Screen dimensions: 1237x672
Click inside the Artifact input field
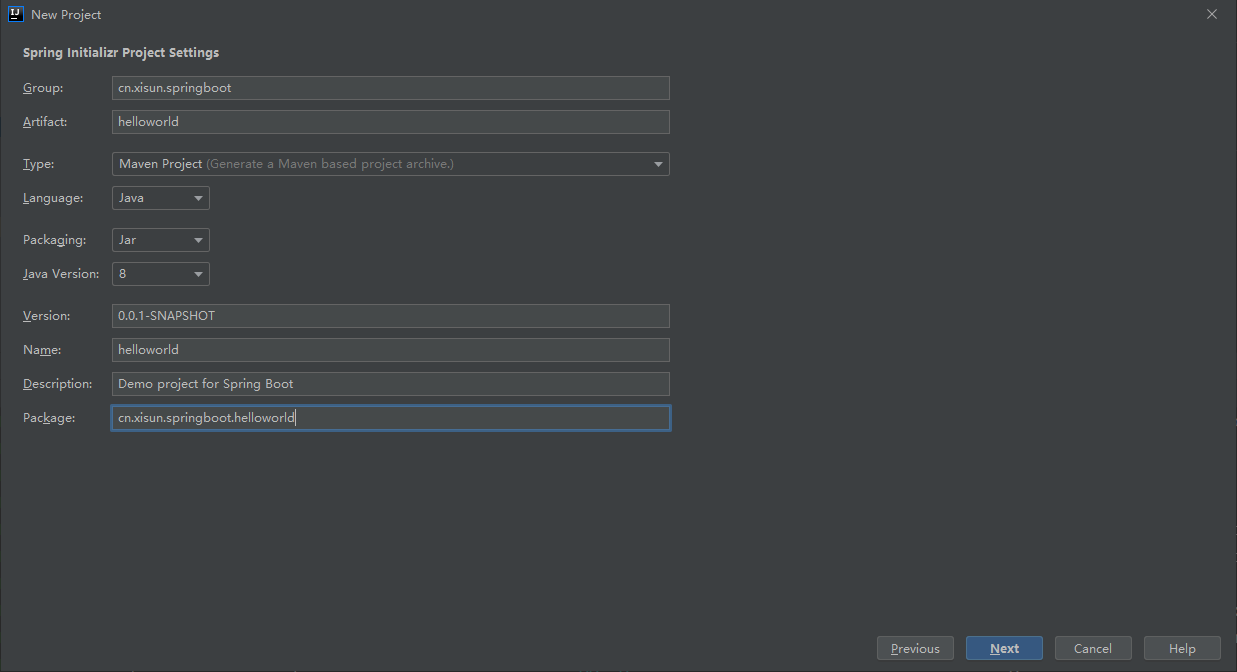[x=390, y=122]
